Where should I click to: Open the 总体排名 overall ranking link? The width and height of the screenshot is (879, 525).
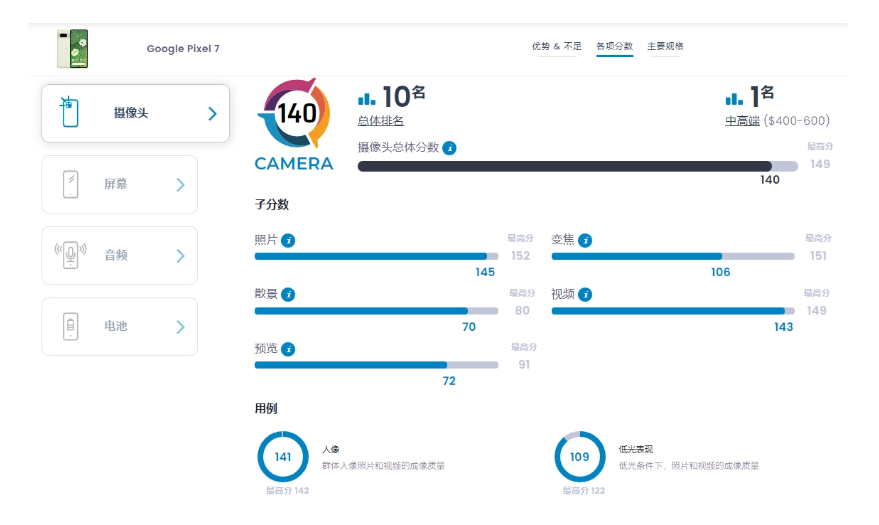[x=381, y=120]
